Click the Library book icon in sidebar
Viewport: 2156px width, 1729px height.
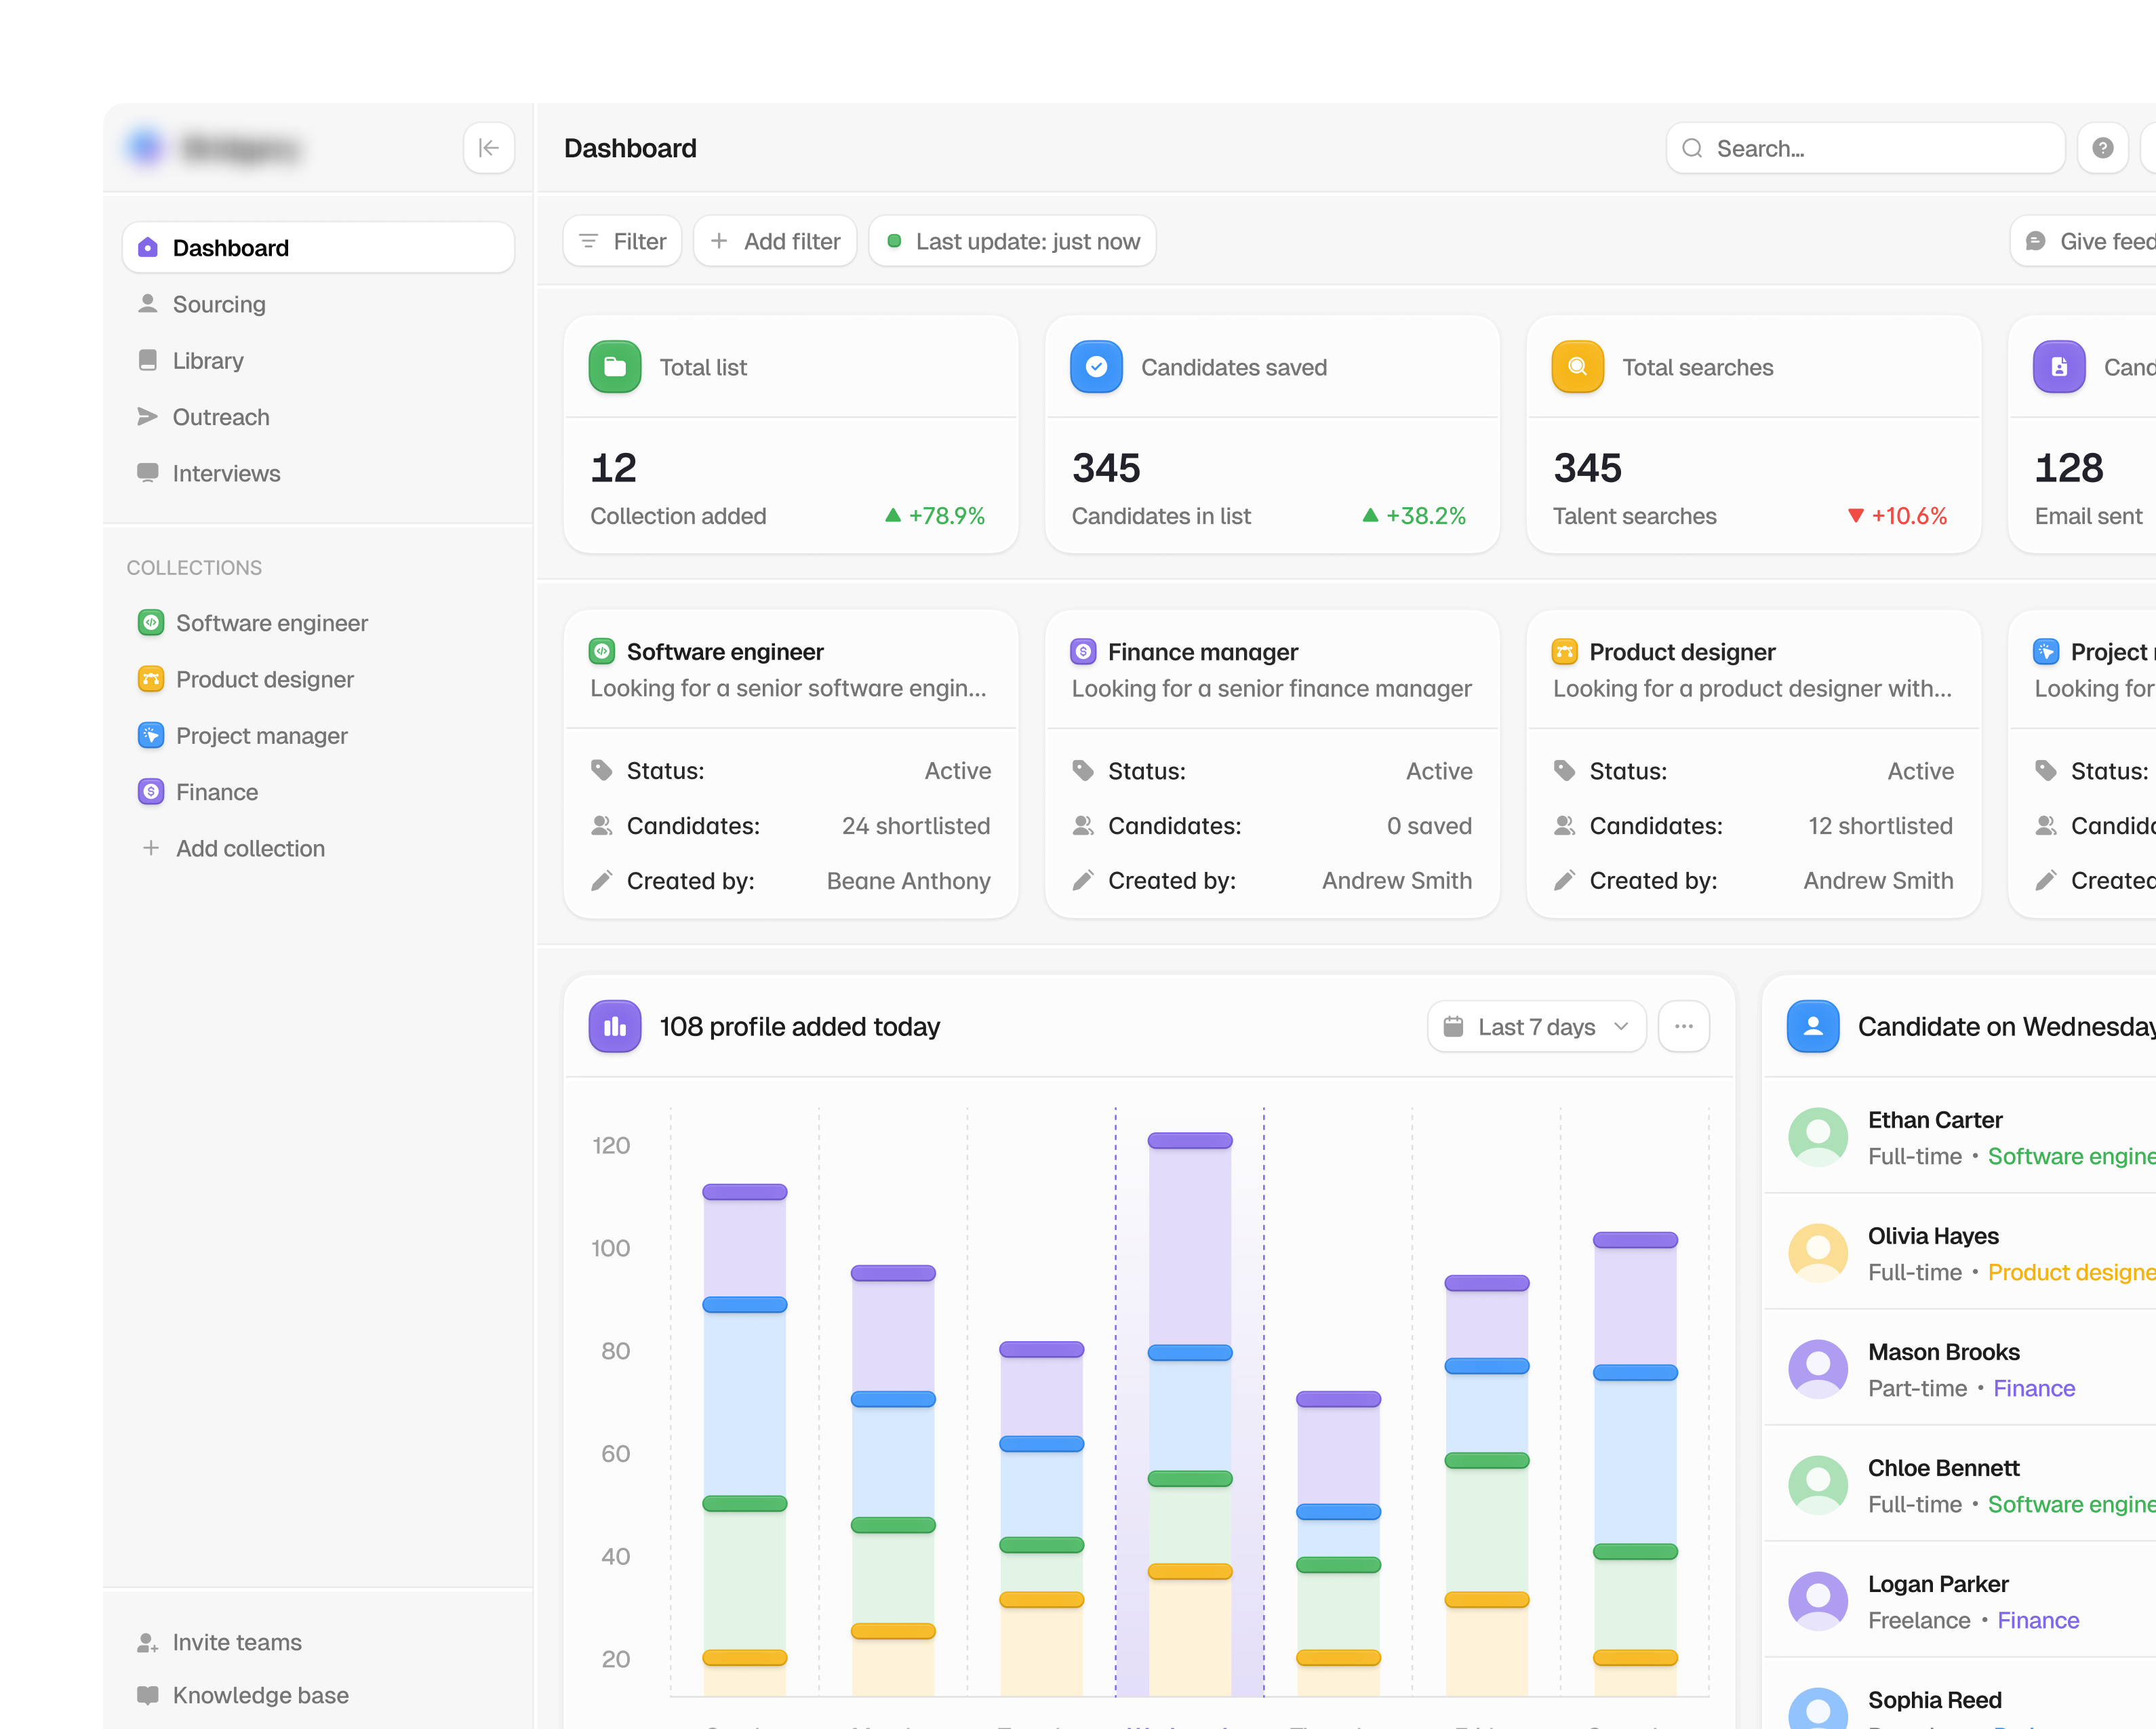click(x=148, y=360)
